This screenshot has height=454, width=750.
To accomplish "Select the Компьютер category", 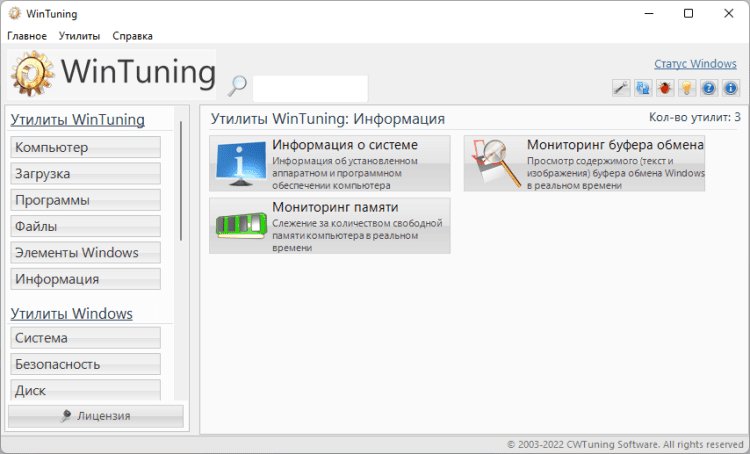I will point(86,147).
